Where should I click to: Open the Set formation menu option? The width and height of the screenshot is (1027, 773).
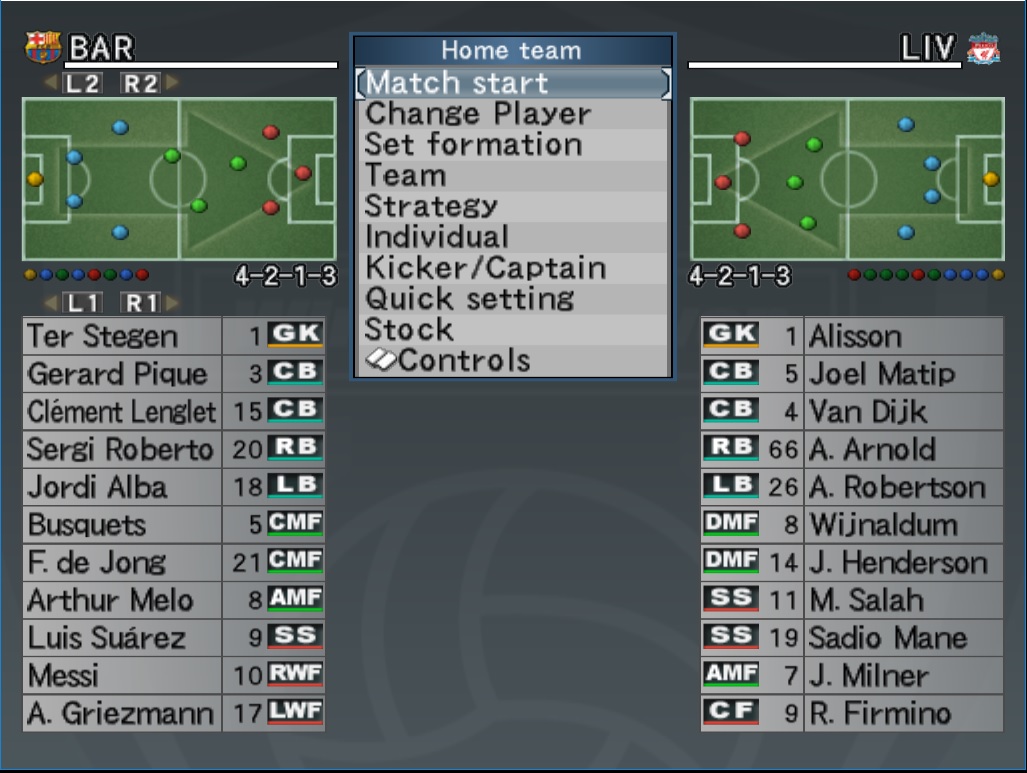coord(473,144)
